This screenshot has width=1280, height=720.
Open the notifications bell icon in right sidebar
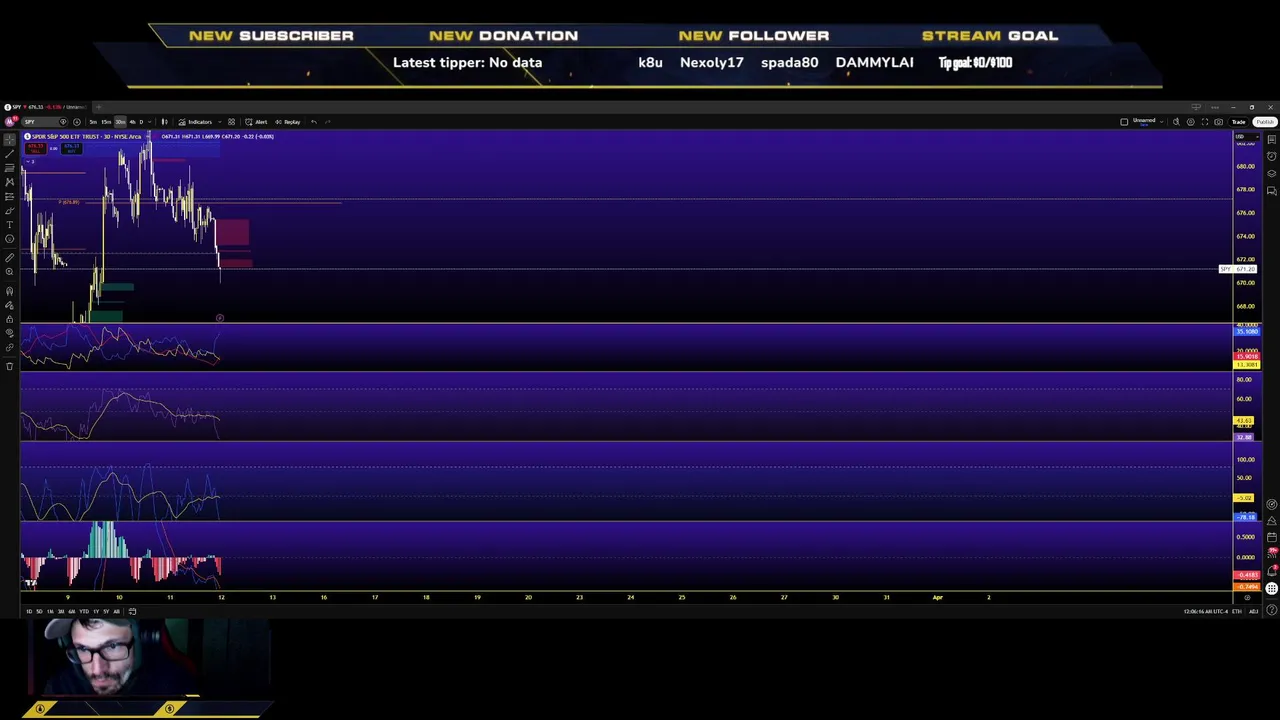[x=1272, y=571]
